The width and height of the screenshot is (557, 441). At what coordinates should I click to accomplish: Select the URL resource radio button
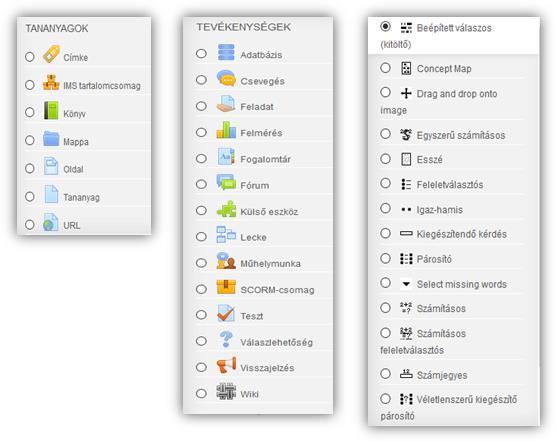click(30, 225)
